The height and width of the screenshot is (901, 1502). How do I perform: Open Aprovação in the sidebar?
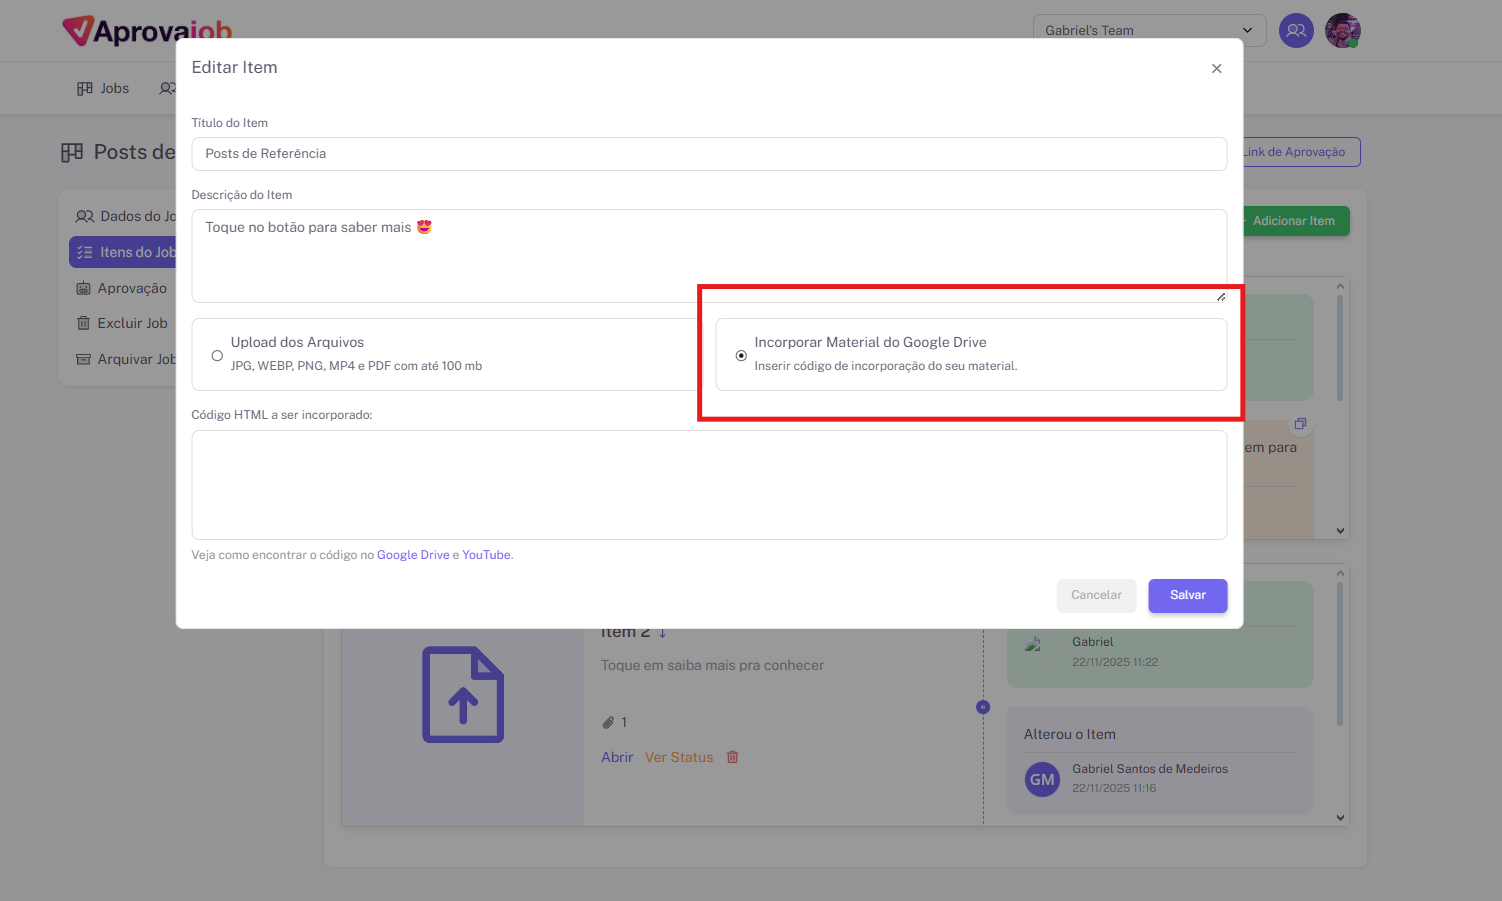coord(122,288)
